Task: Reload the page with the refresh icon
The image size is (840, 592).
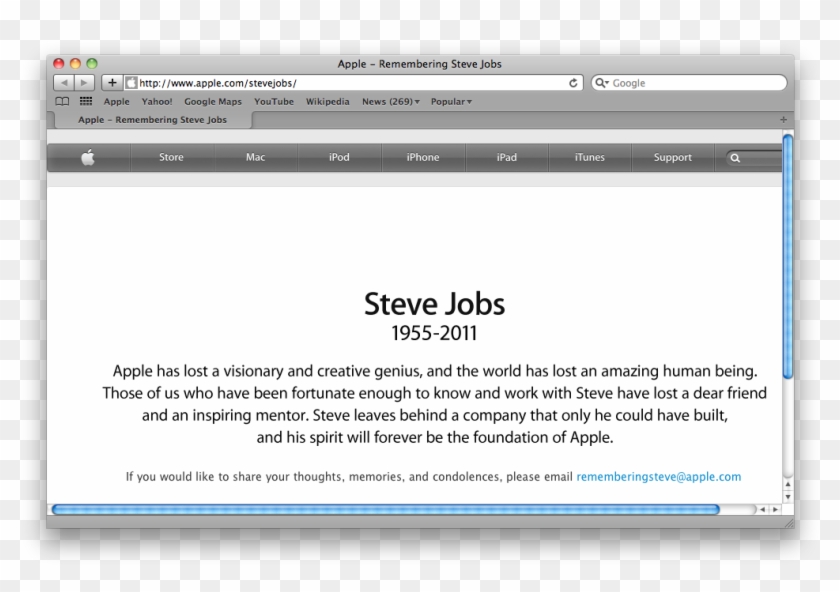Action: (x=573, y=83)
